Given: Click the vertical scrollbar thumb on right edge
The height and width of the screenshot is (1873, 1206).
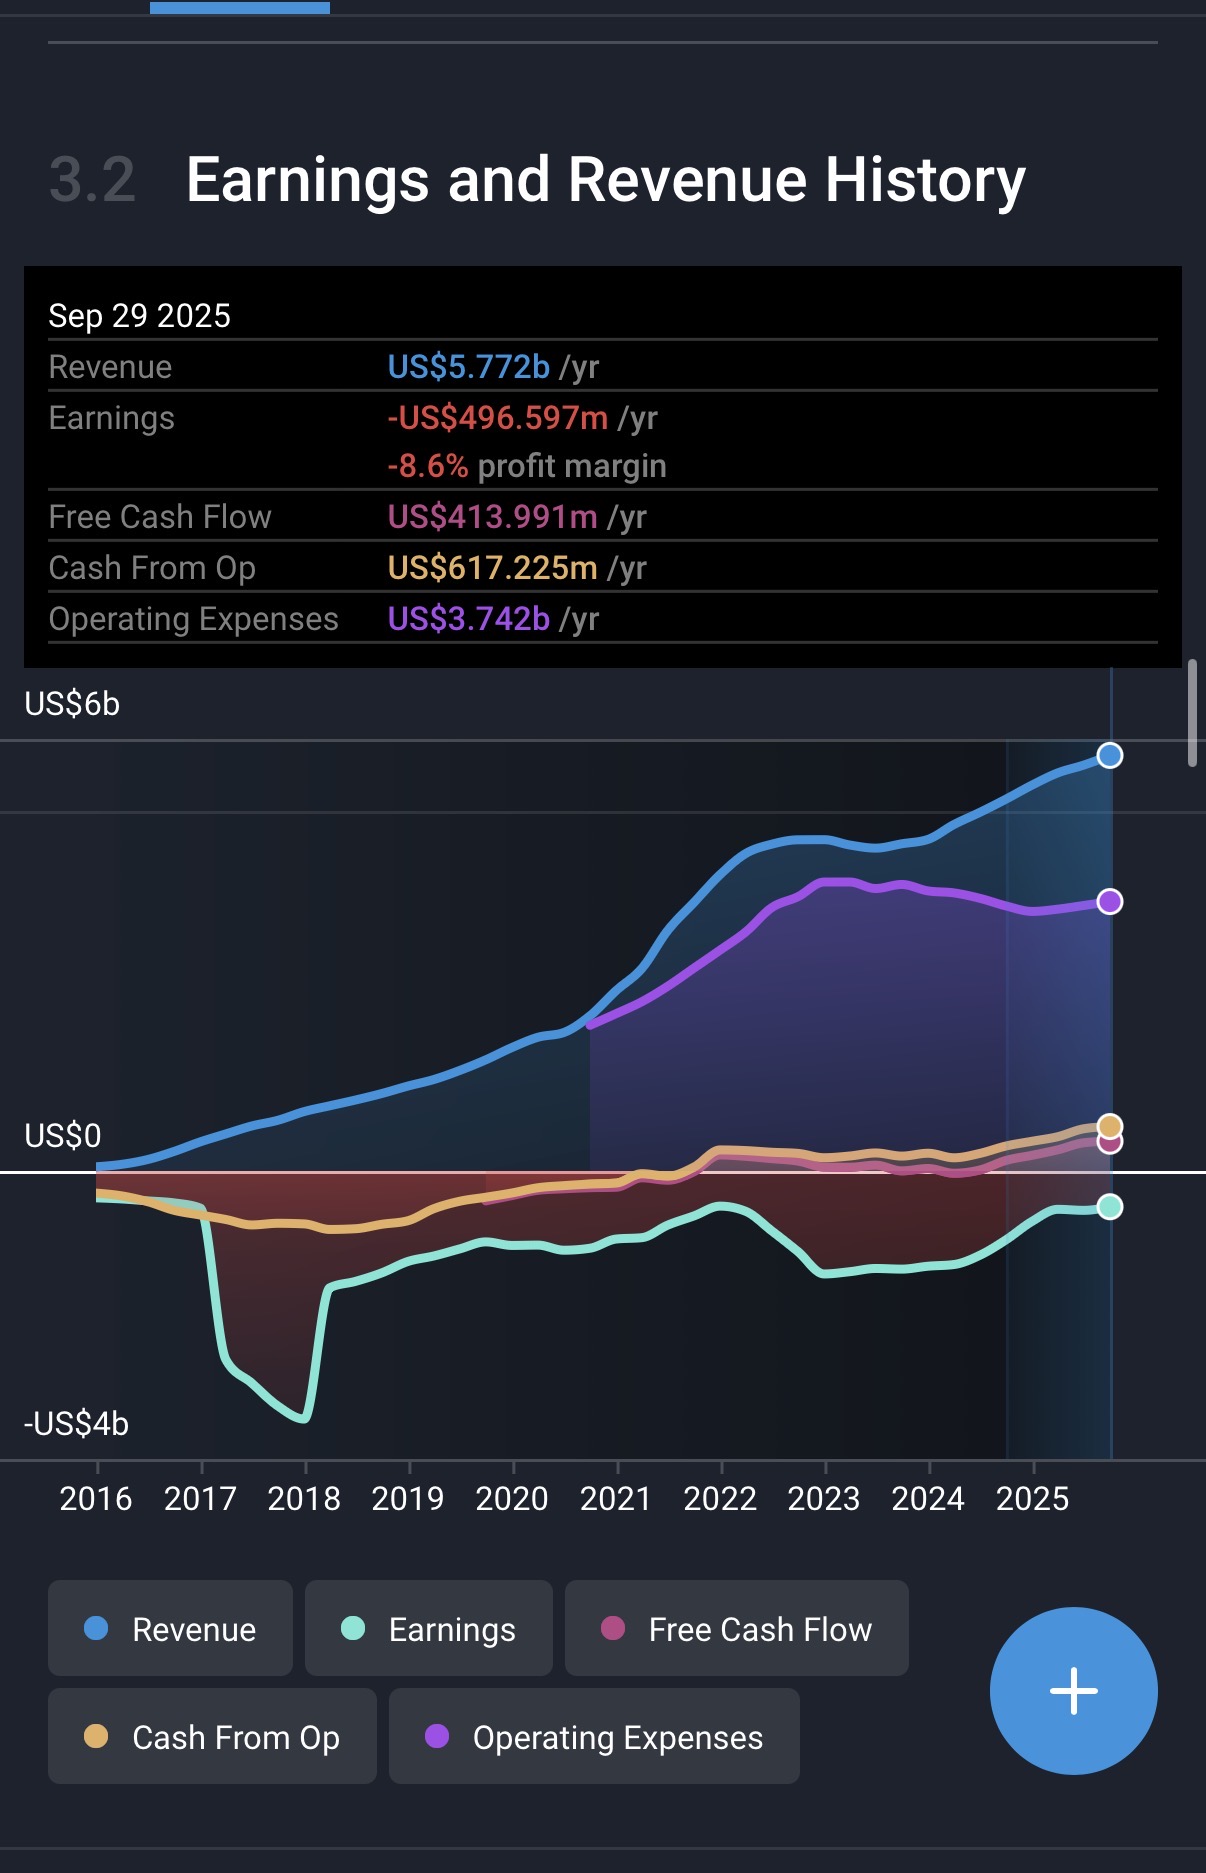Looking at the screenshot, I should tap(1192, 712).
